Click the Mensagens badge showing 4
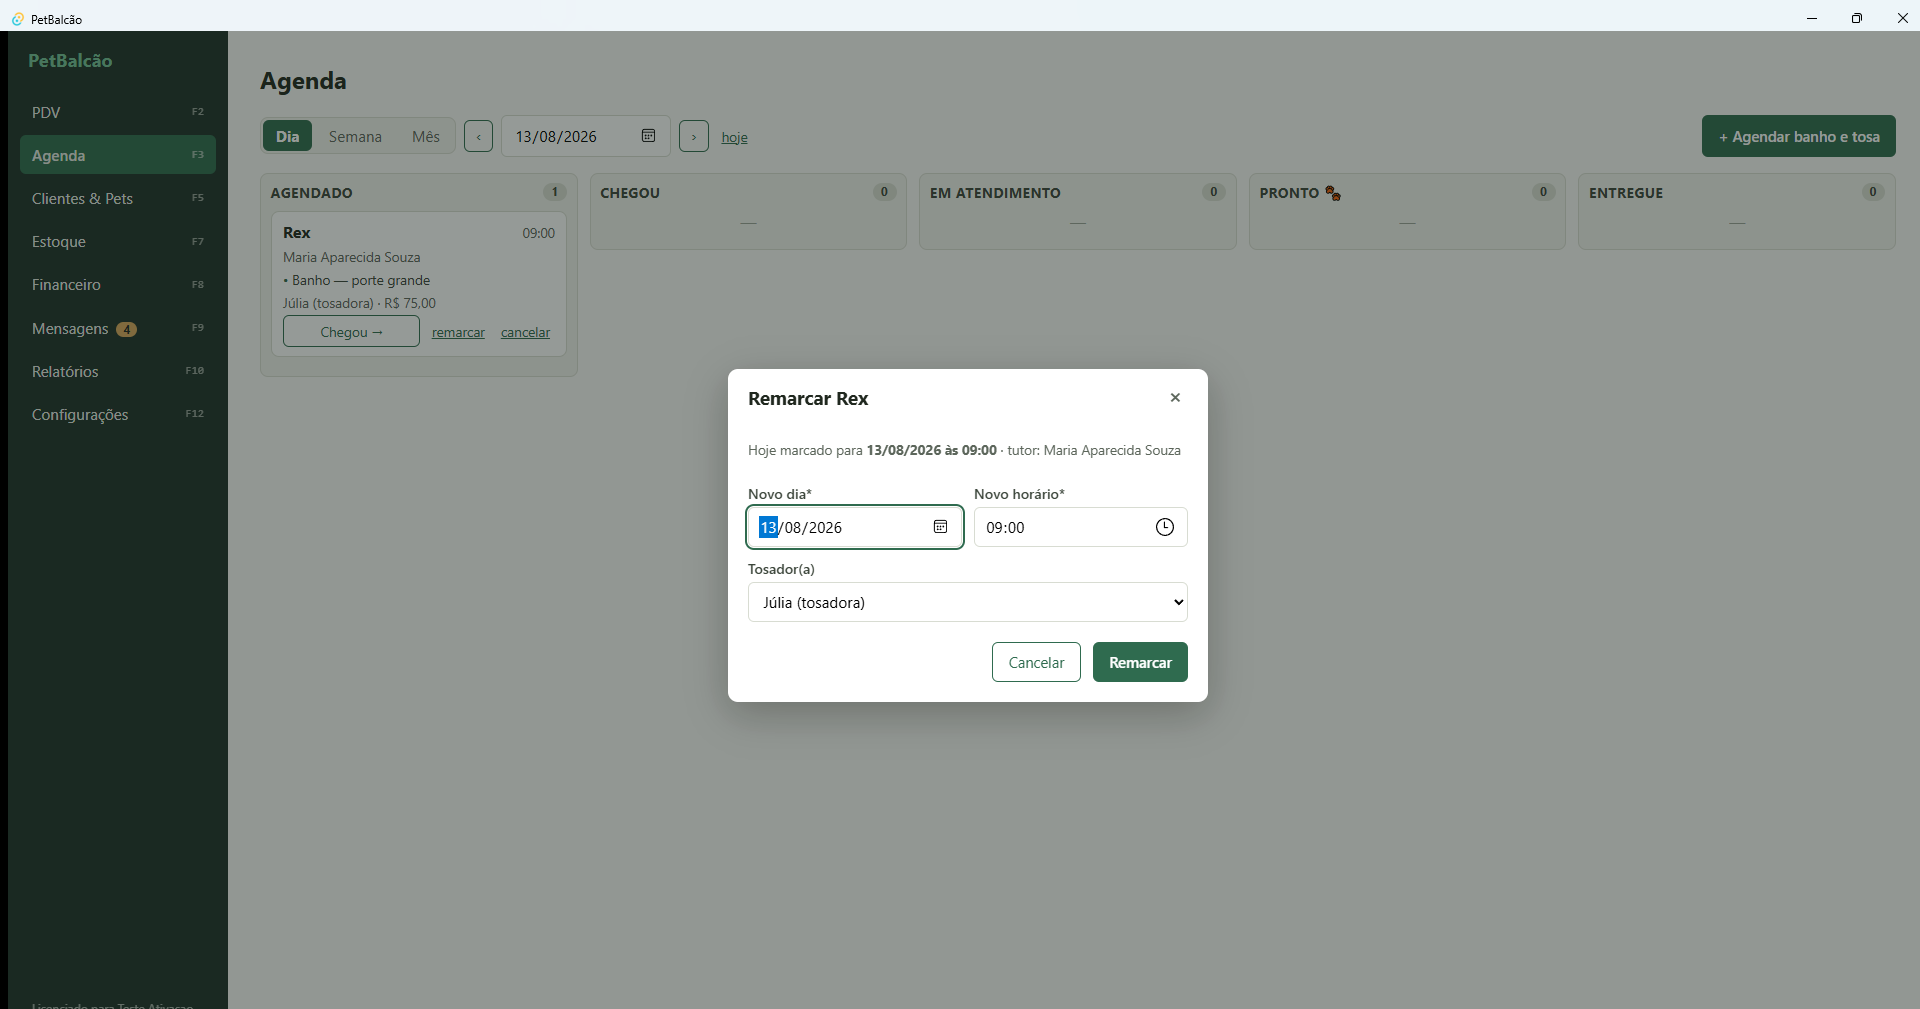The height and width of the screenshot is (1009, 1920). 126,329
